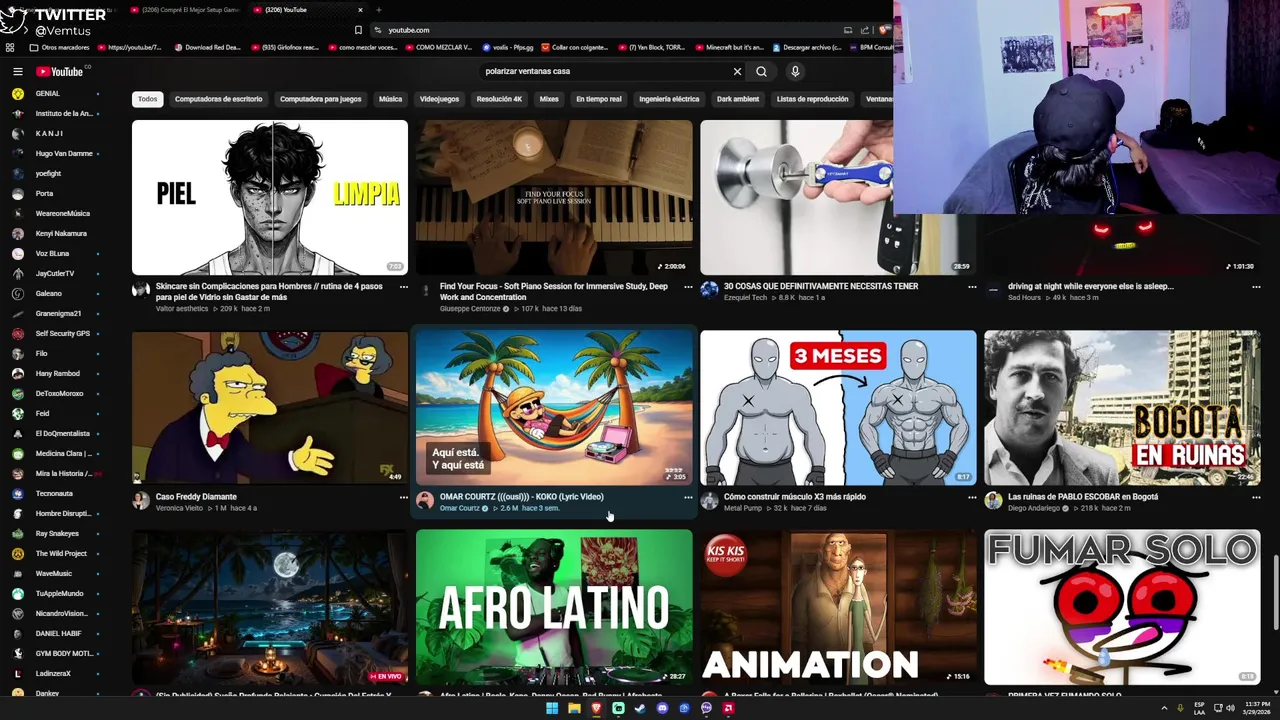Click Diego Andariego channel avatar
The image size is (1280, 720).
(993, 500)
